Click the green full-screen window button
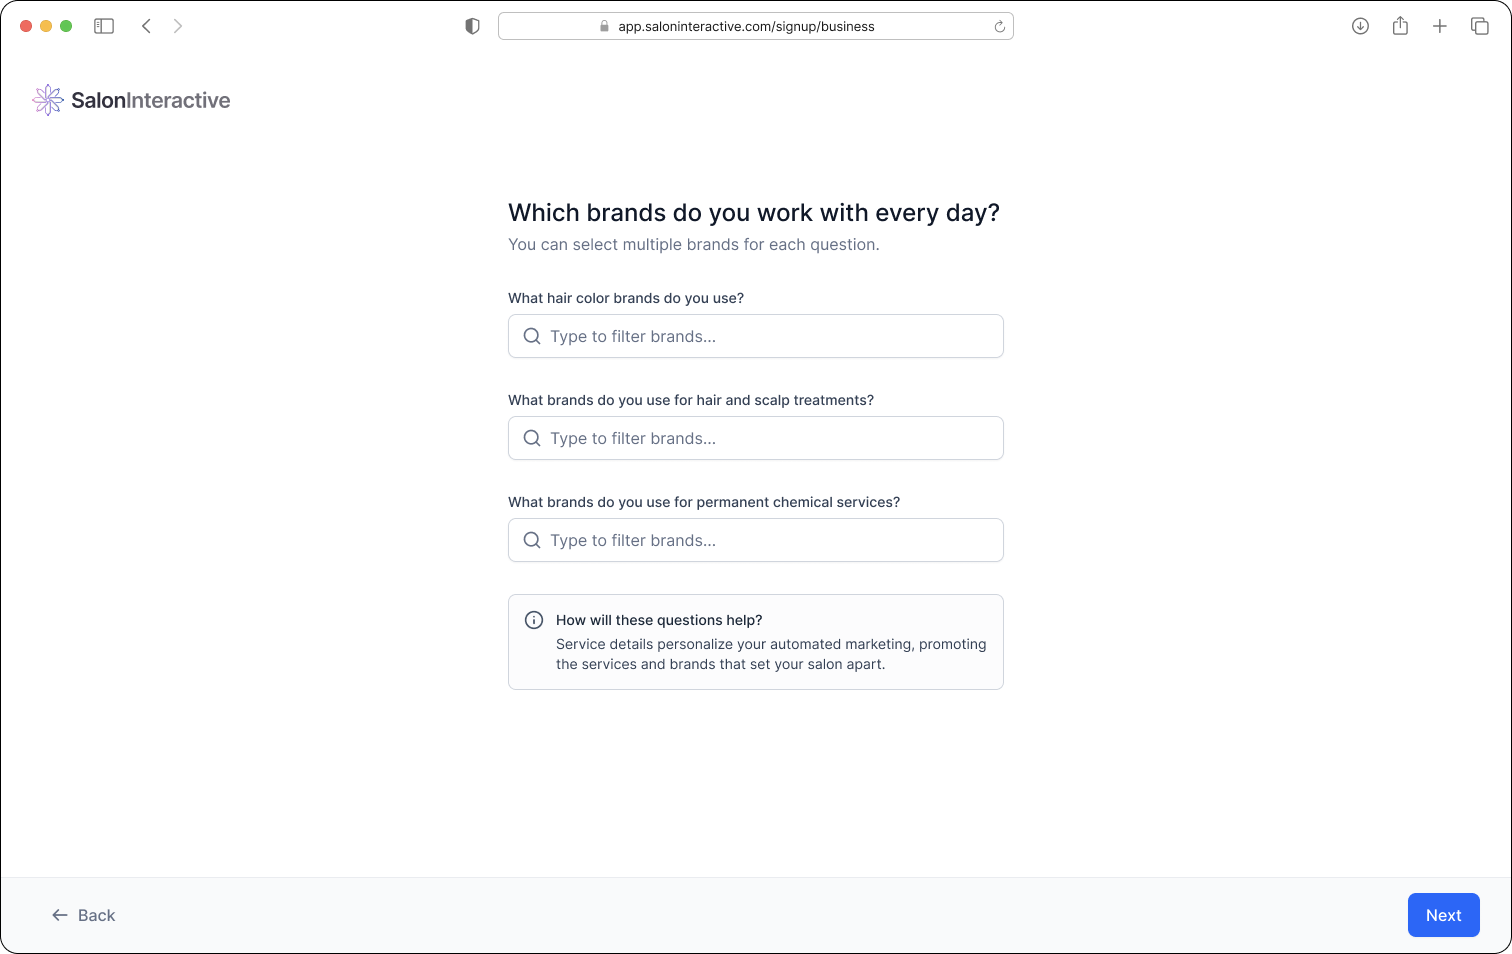Viewport: 1512px width, 954px height. coord(66,26)
